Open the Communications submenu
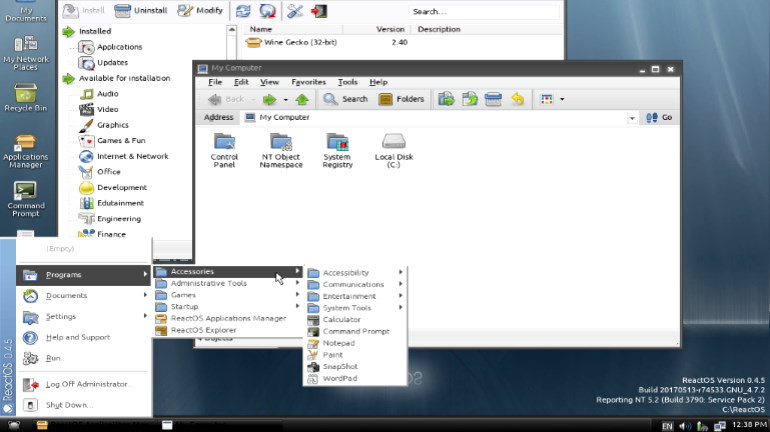Viewport: 770px width, 432px height. coord(356,284)
